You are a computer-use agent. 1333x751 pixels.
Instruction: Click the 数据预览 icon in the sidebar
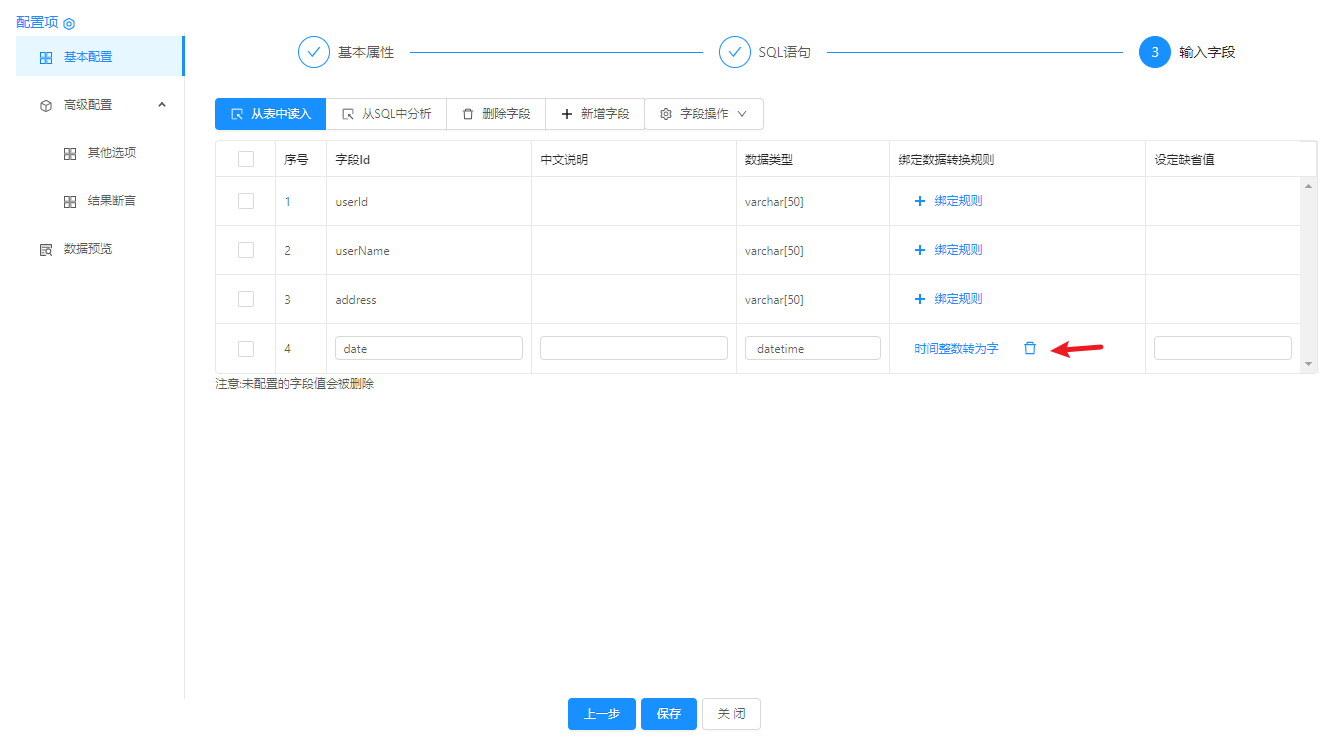pos(46,249)
